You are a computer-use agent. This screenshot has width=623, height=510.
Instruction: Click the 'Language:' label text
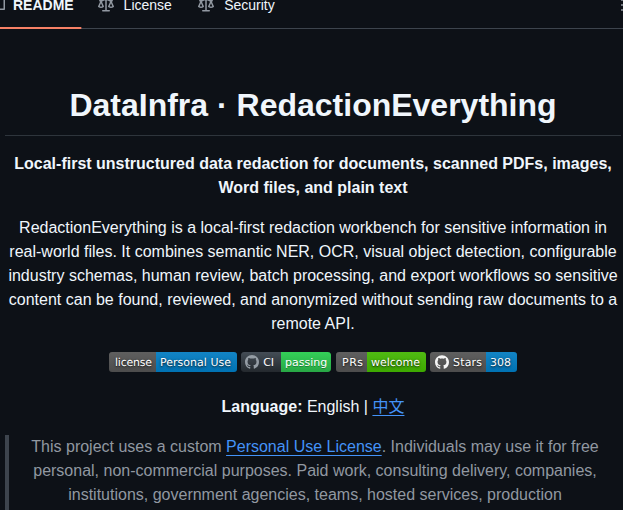coord(262,406)
